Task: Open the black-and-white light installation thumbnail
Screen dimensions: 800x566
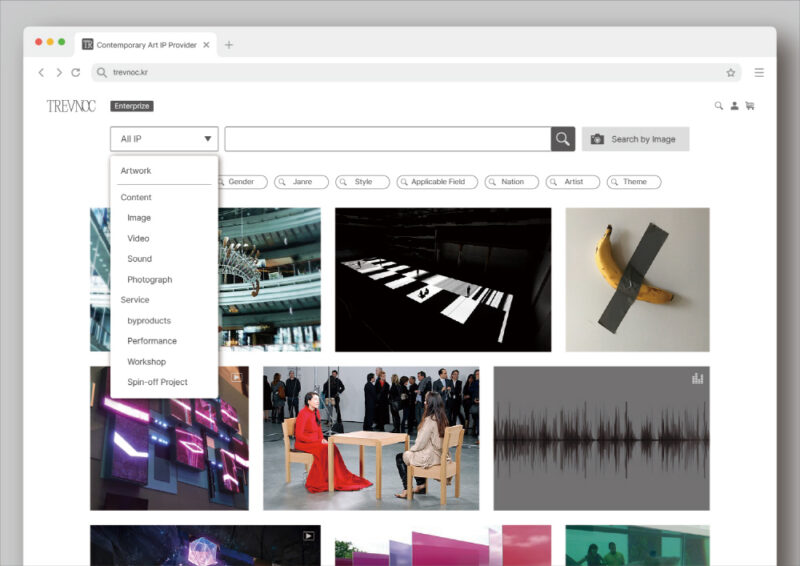Action: click(443, 280)
